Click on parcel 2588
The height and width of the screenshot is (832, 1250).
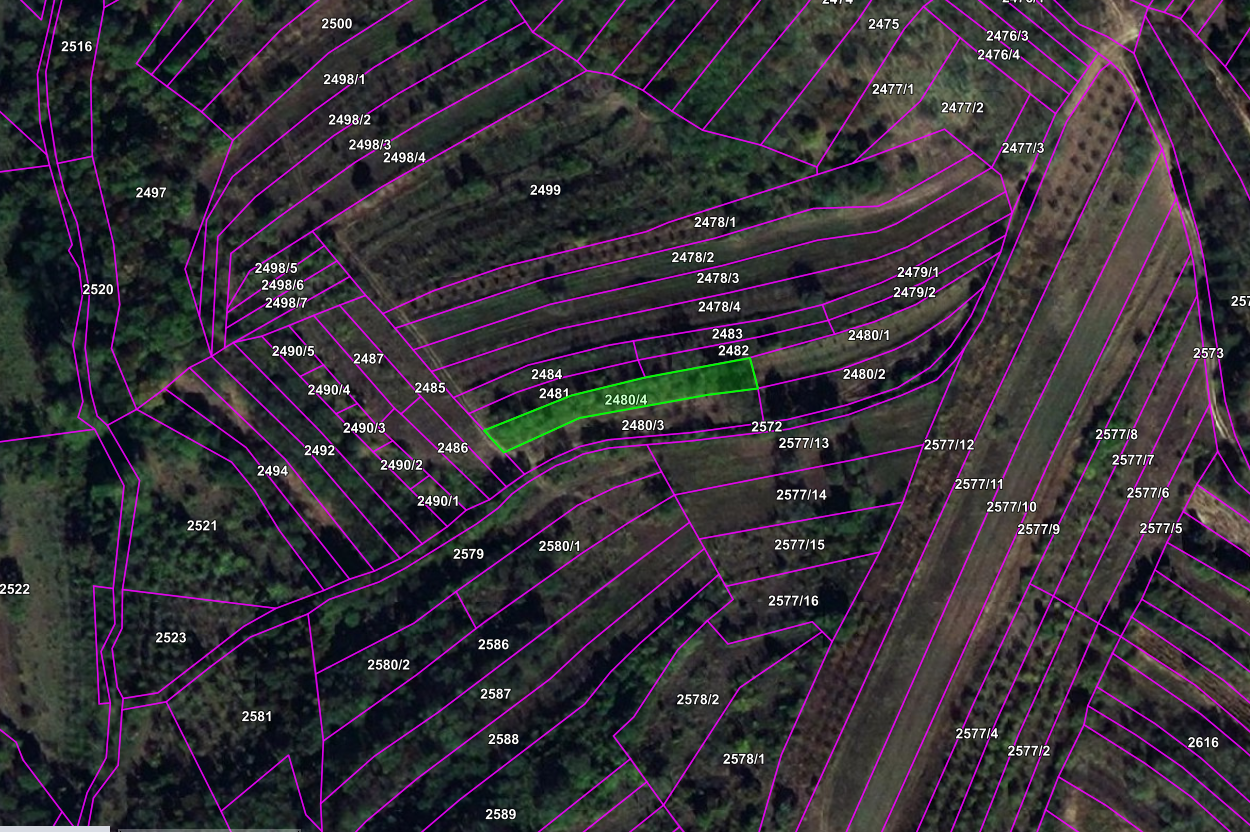[503, 739]
